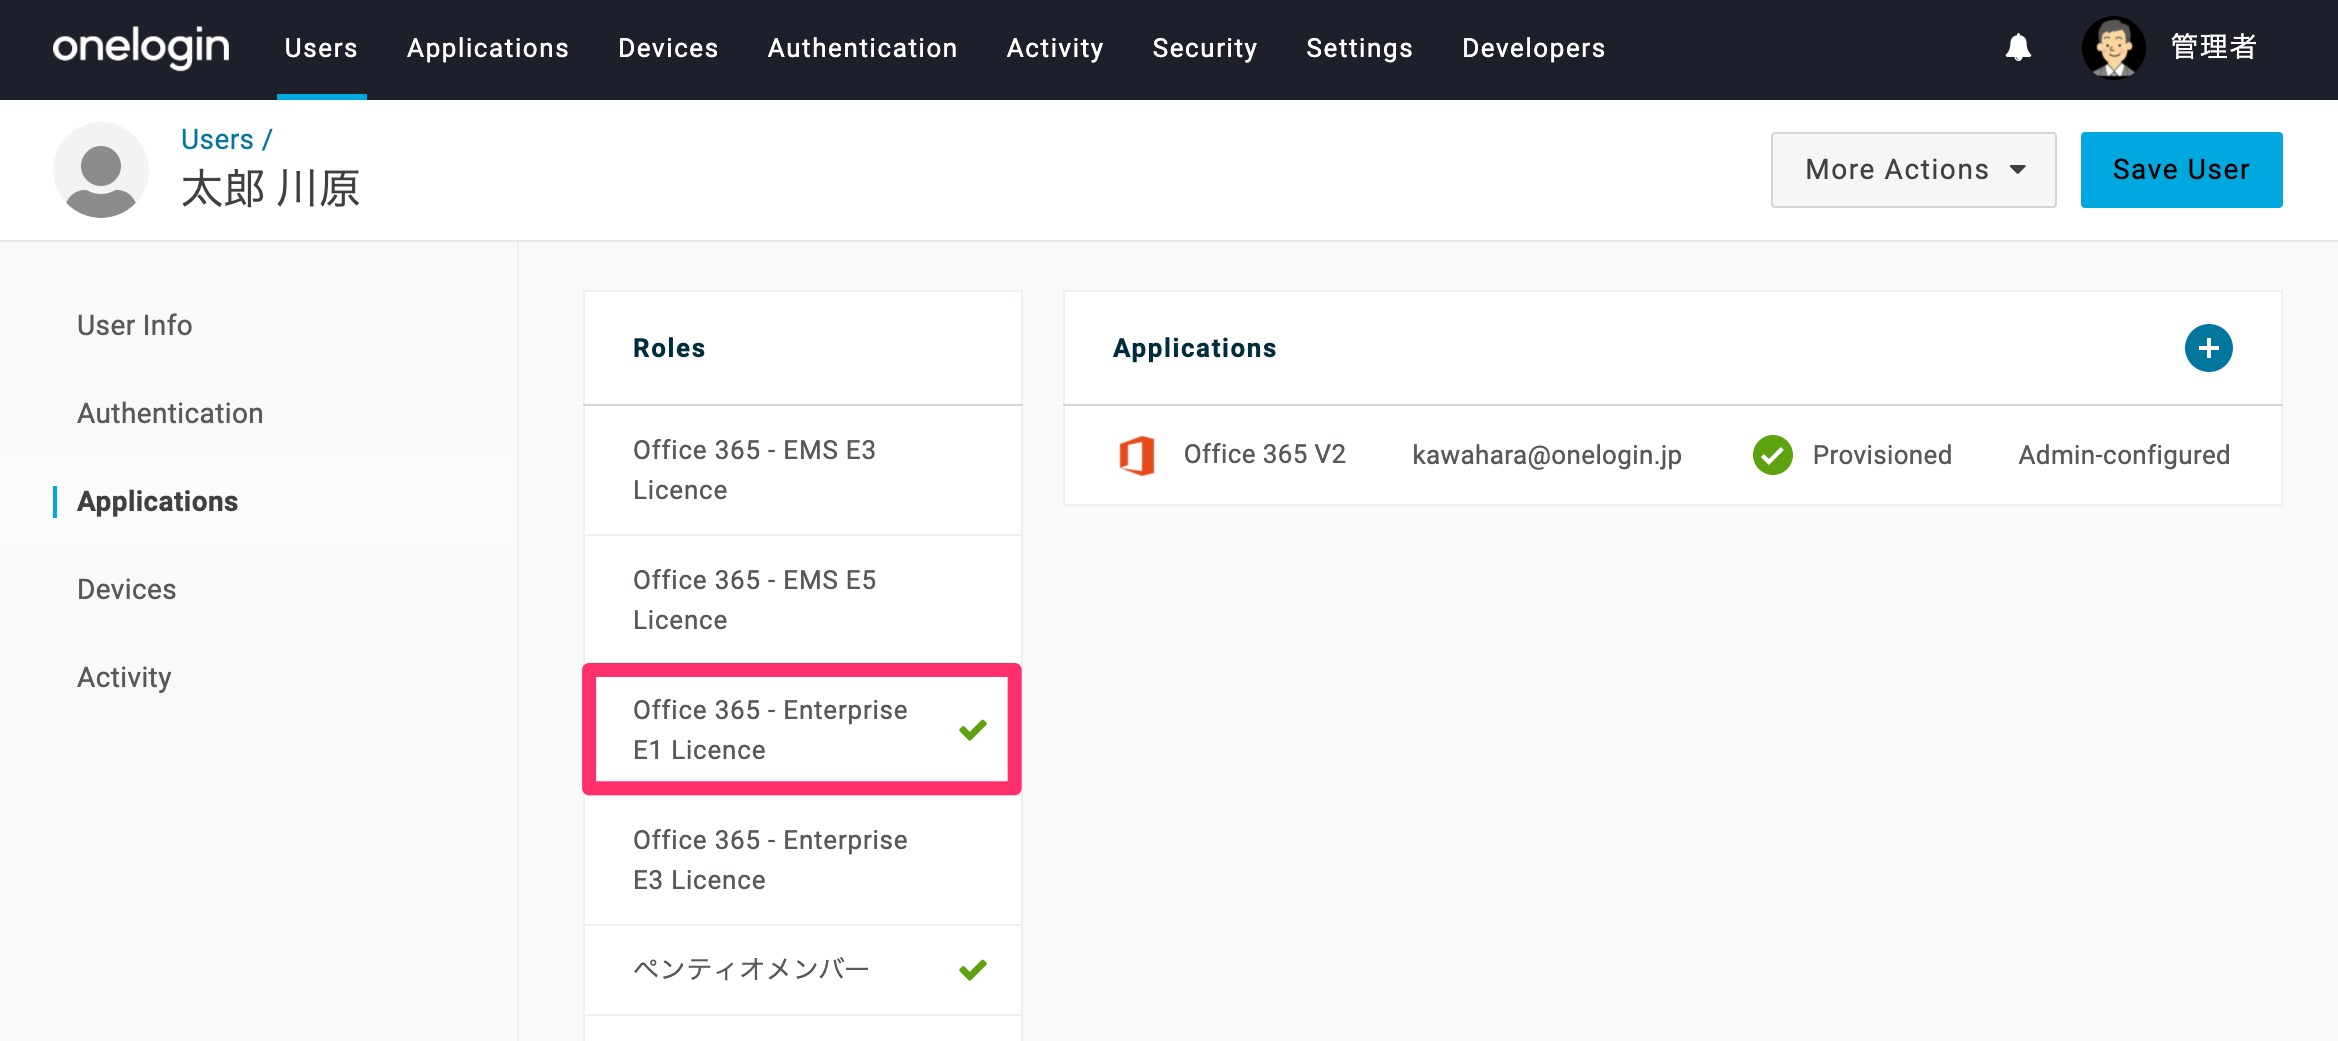Toggle the Office 365 EMS E5 Licence role
2338x1041 pixels.
(x=802, y=600)
